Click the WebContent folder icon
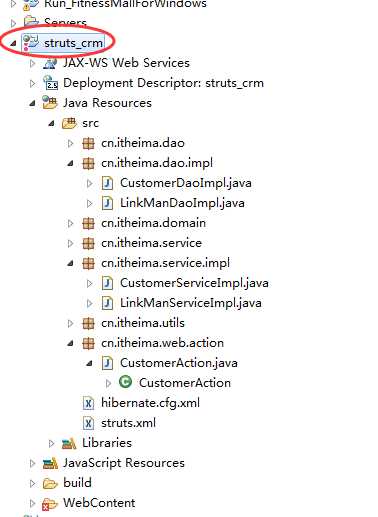378x517 pixels. [50, 504]
